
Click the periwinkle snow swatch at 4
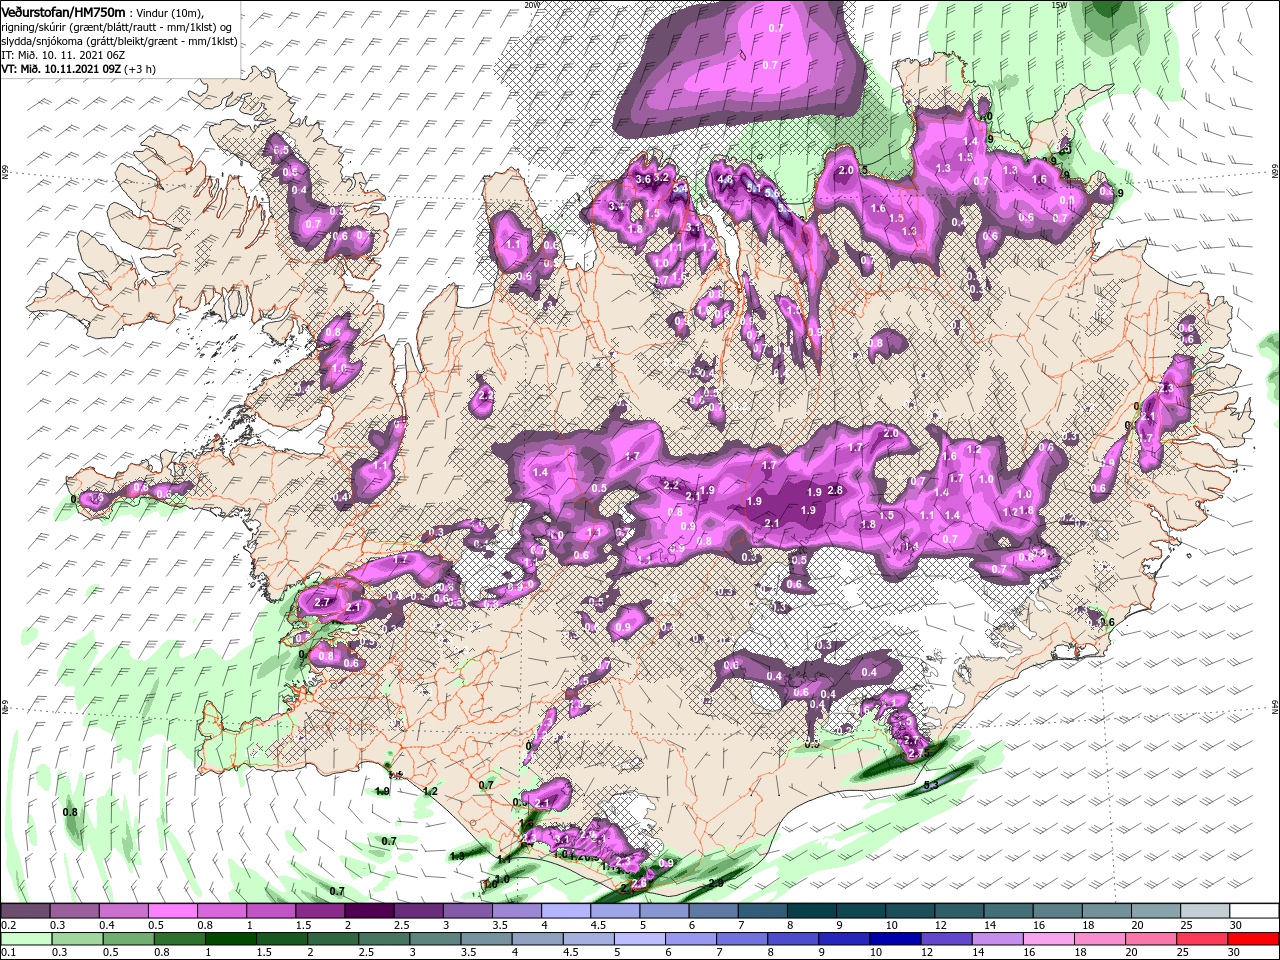(565, 911)
